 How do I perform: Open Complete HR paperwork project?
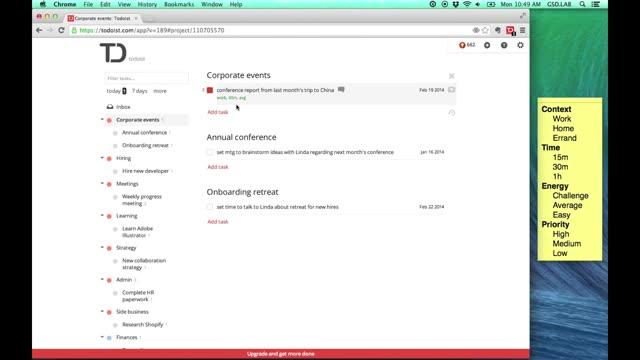pyautogui.click(x=138, y=296)
